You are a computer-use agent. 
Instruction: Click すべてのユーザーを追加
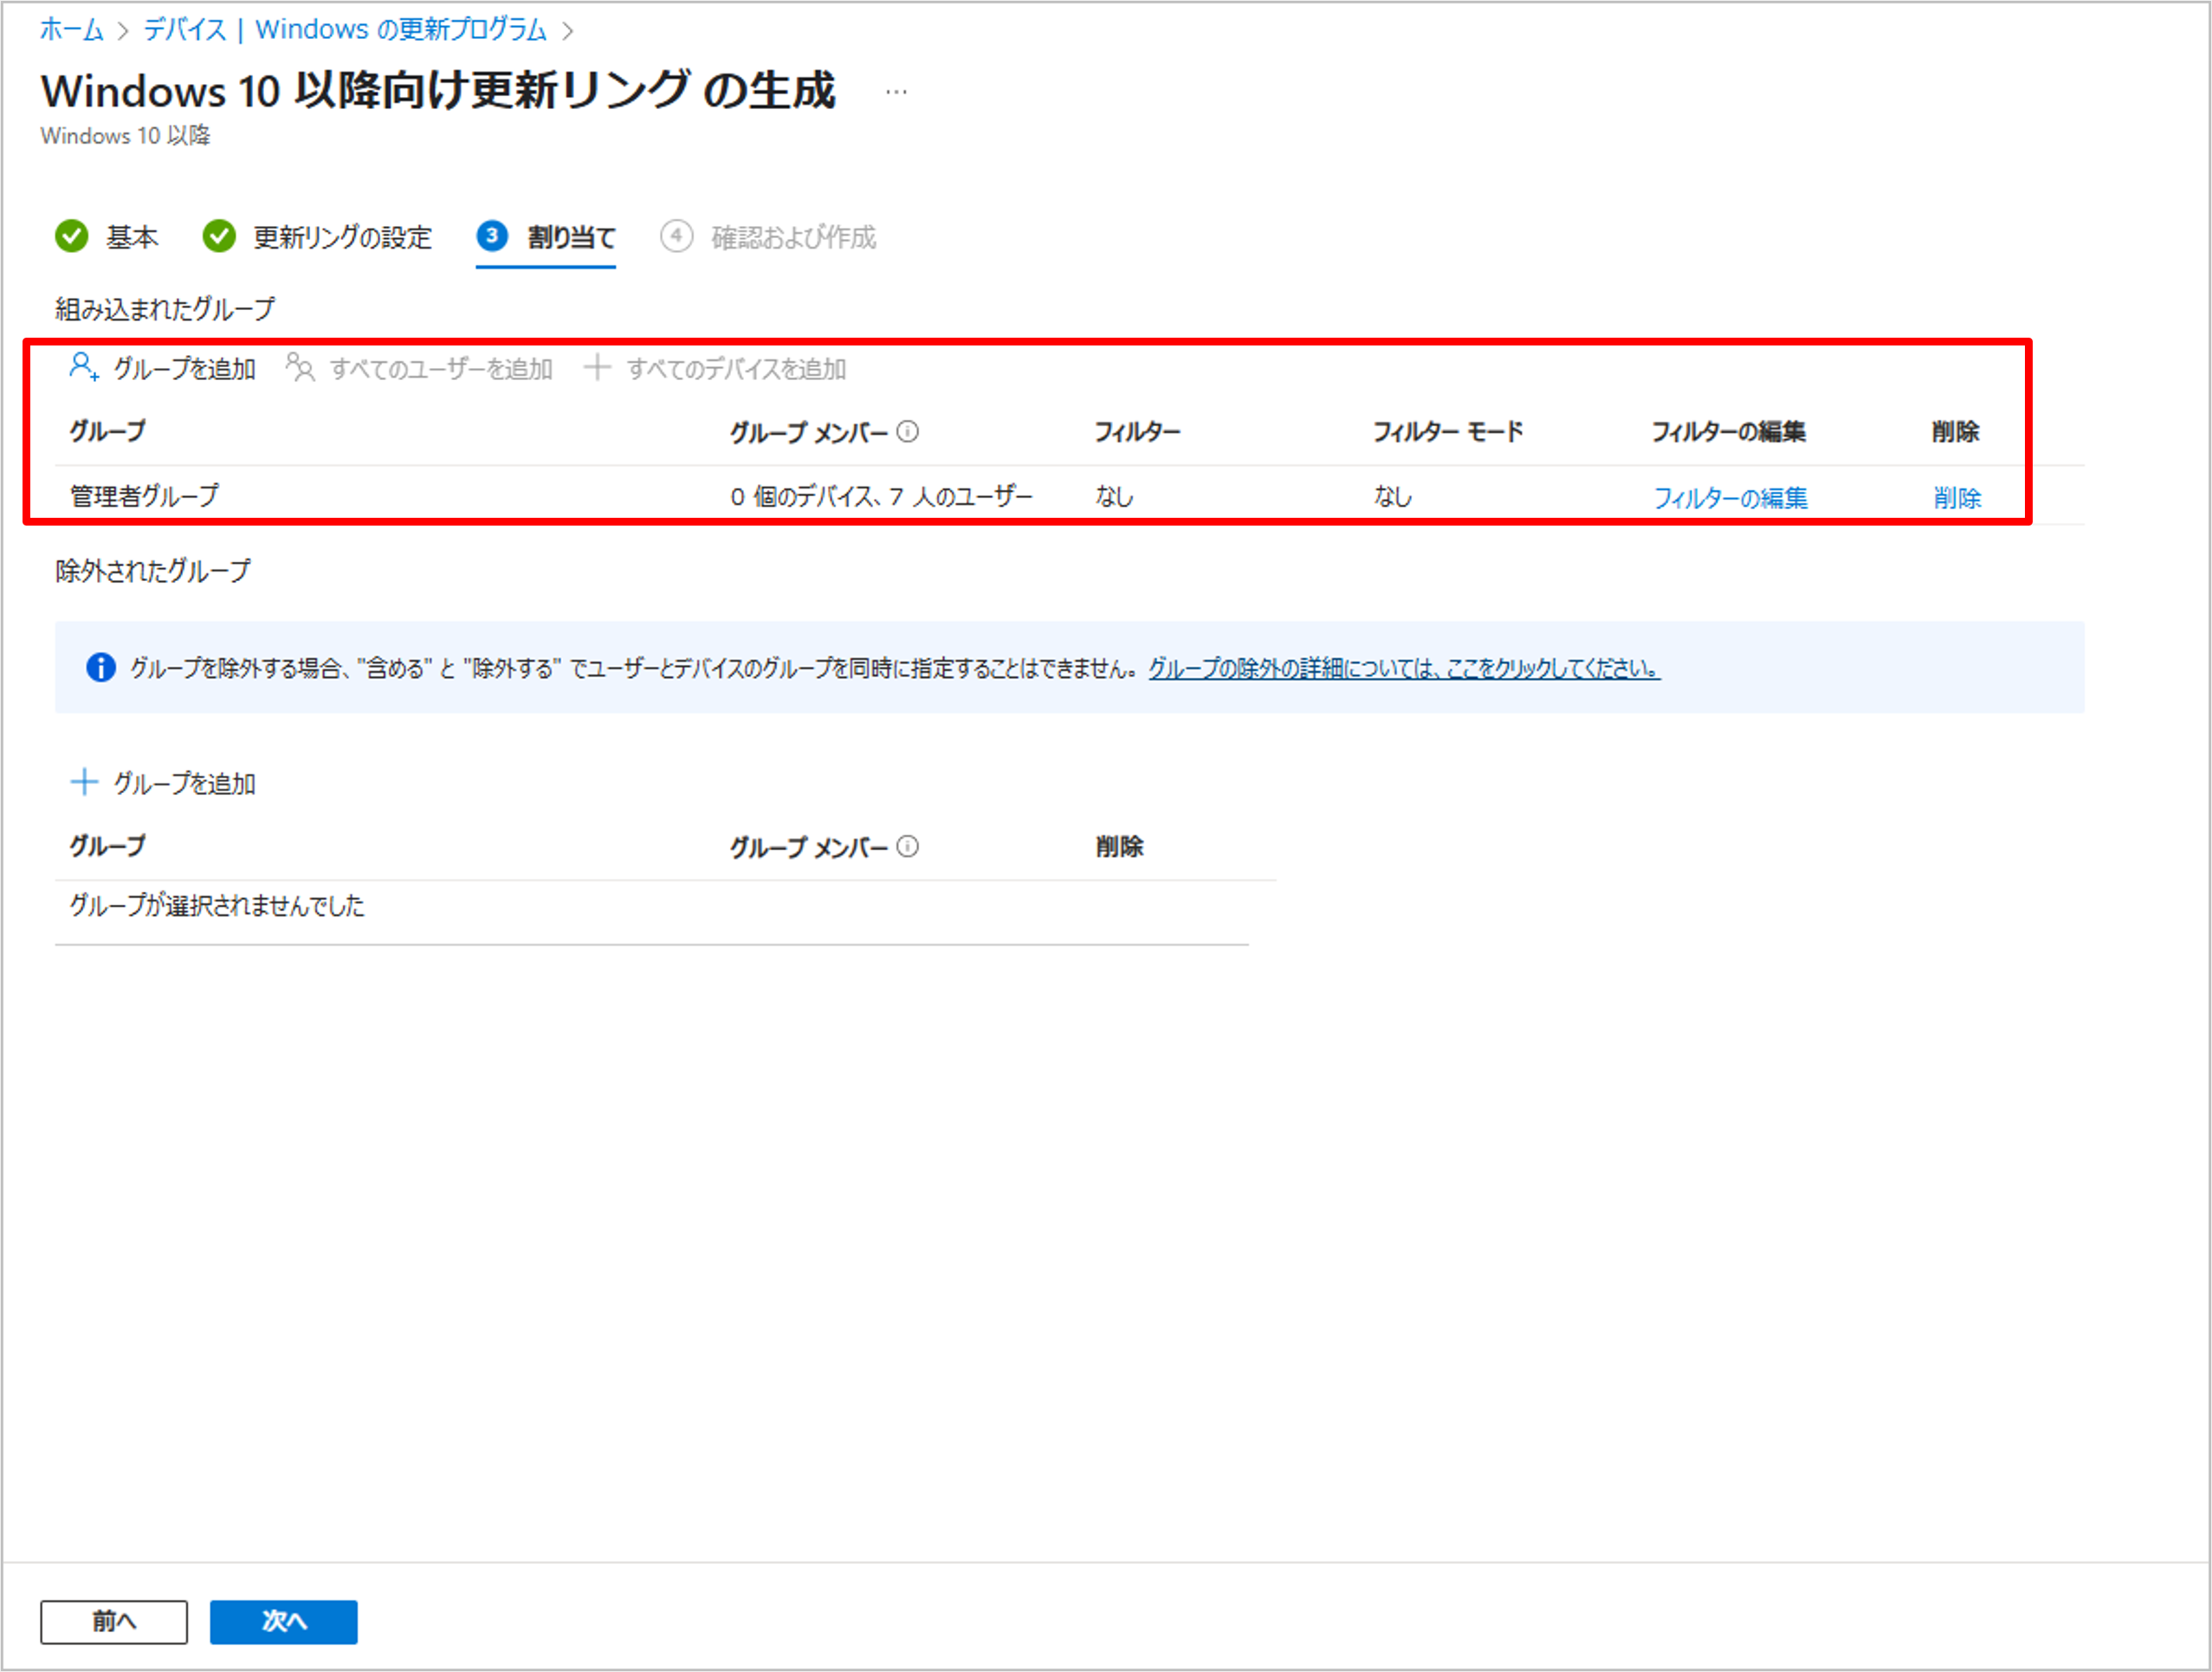(x=441, y=369)
